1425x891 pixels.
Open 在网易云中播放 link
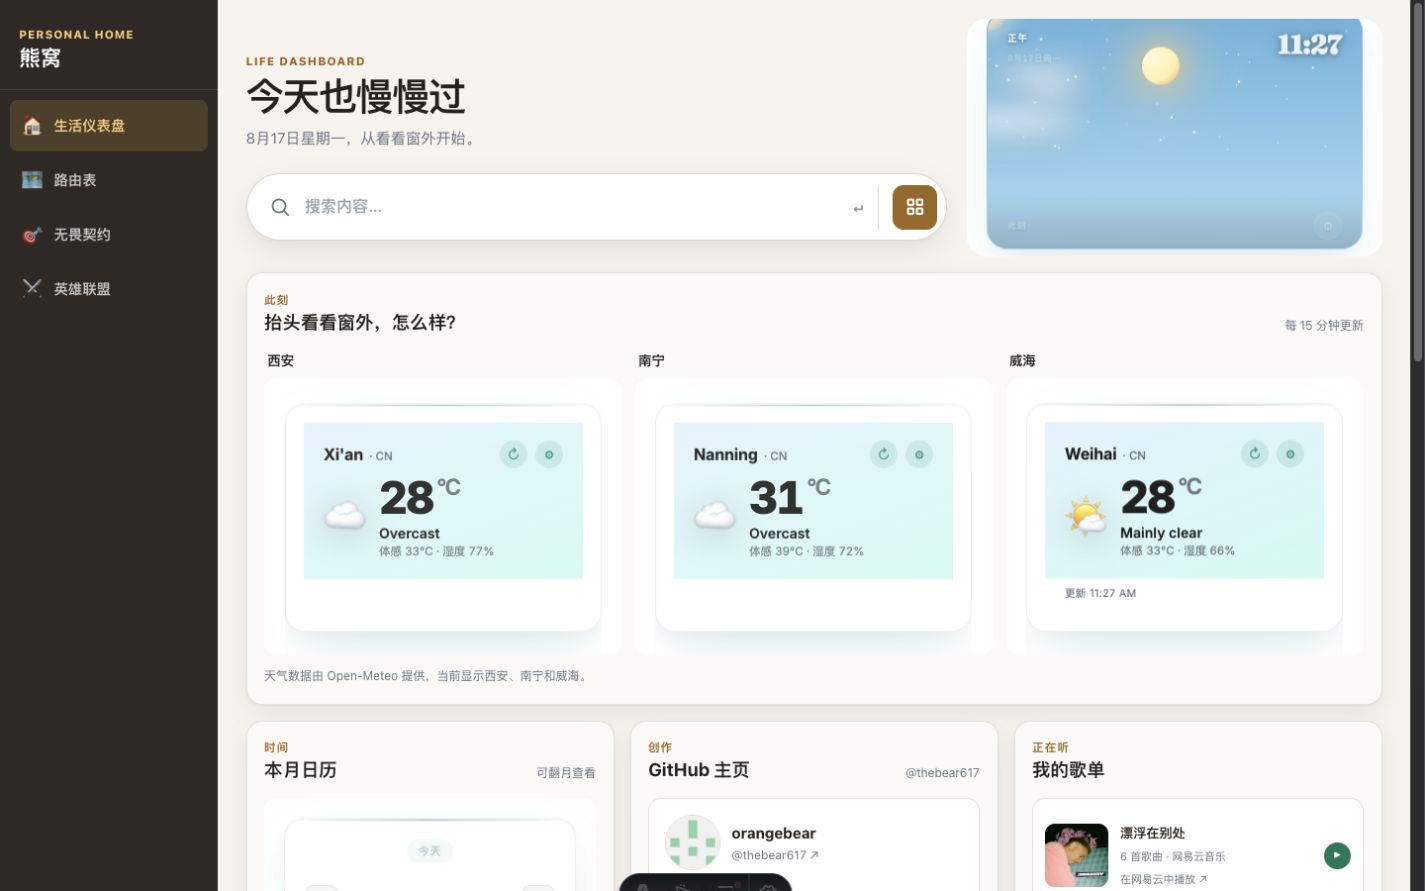(1163, 879)
